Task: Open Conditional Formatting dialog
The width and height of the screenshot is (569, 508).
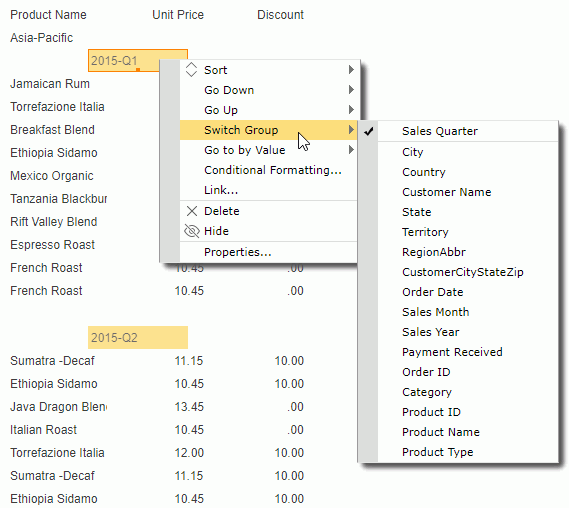Action: (268, 170)
